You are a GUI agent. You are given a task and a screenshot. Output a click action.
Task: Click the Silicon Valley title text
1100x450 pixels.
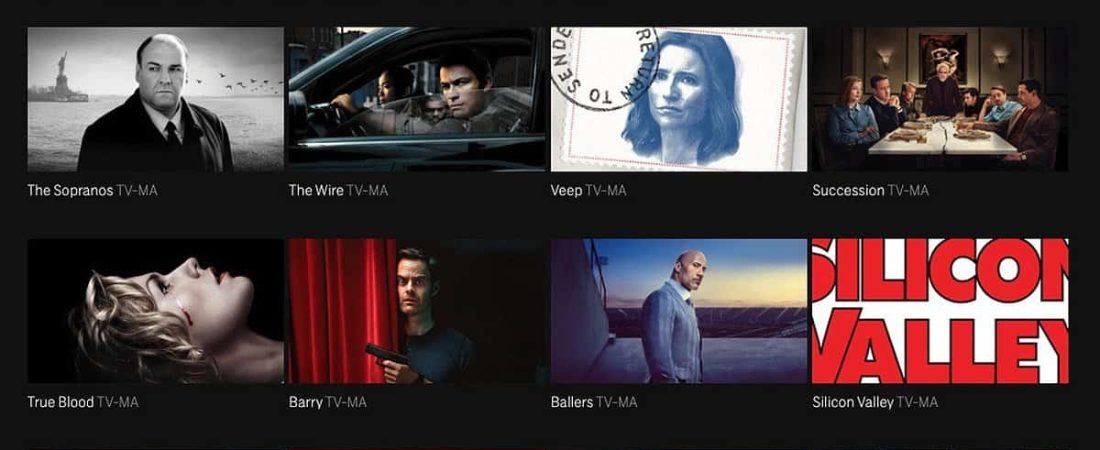tap(853, 403)
